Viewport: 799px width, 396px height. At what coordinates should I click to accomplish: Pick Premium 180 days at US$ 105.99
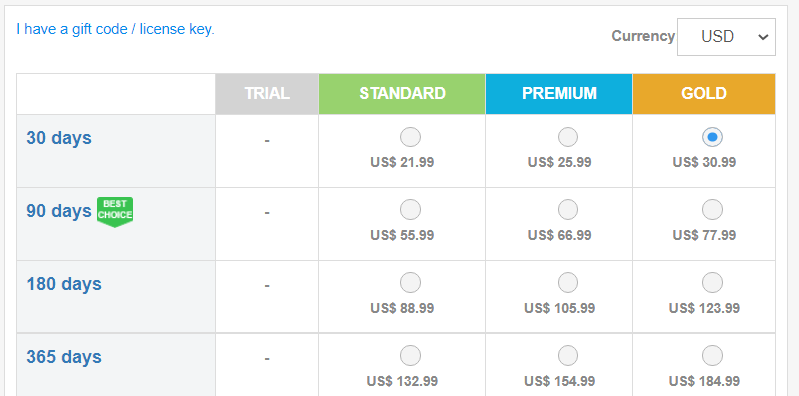pyautogui.click(x=568, y=282)
